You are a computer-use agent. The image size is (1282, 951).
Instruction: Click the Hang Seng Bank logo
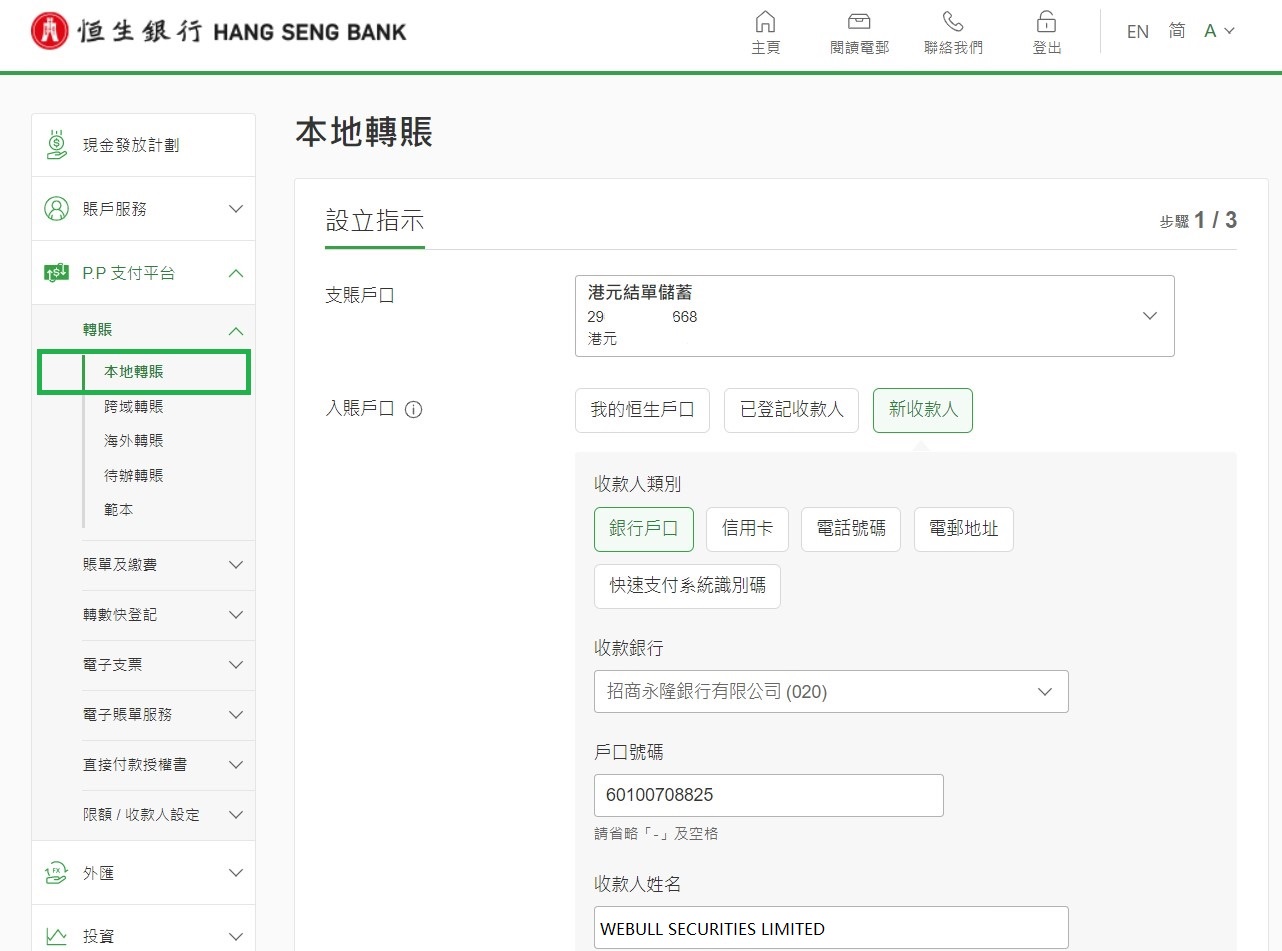point(219,32)
